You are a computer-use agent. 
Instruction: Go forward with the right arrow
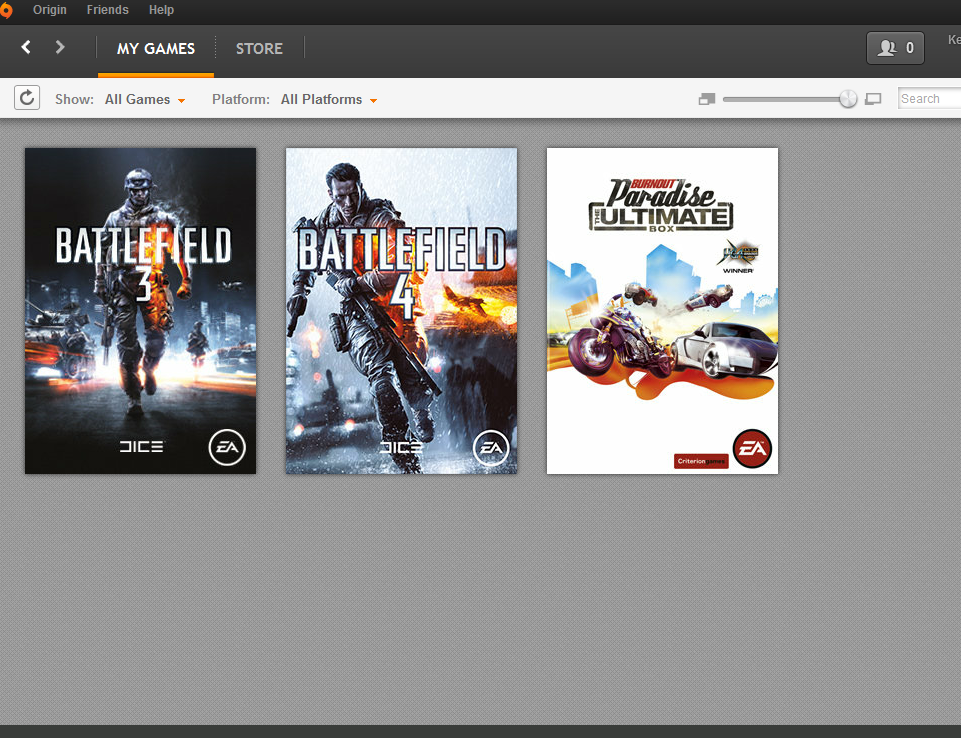click(x=59, y=47)
